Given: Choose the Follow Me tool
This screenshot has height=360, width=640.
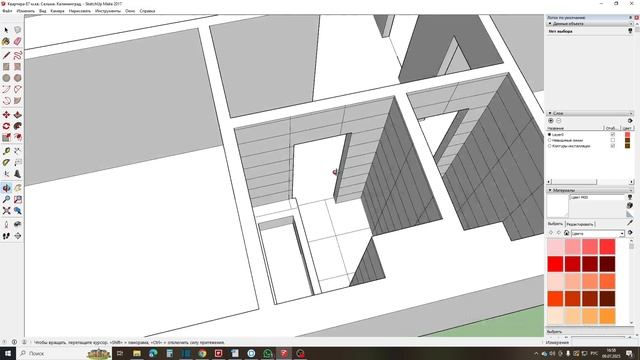Looking at the screenshot, I should click(18, 126).
